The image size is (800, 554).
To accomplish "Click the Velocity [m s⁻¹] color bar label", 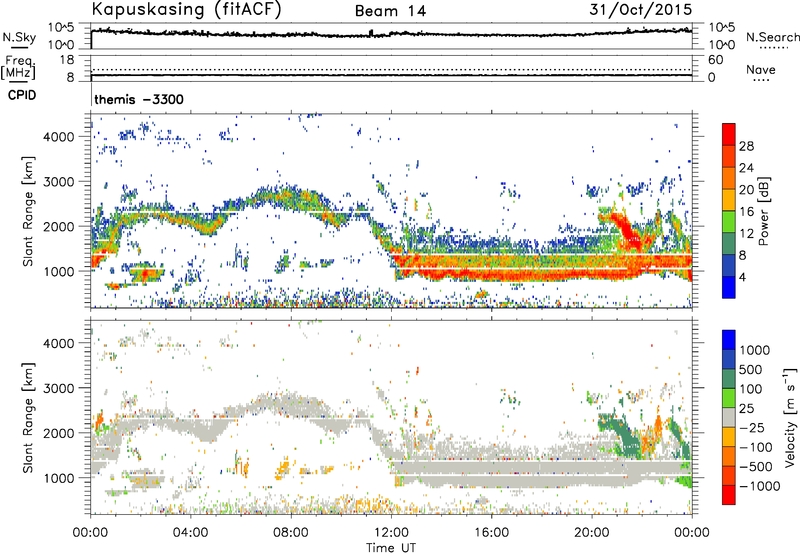I will pyautogui.click(x=790, y=417).
